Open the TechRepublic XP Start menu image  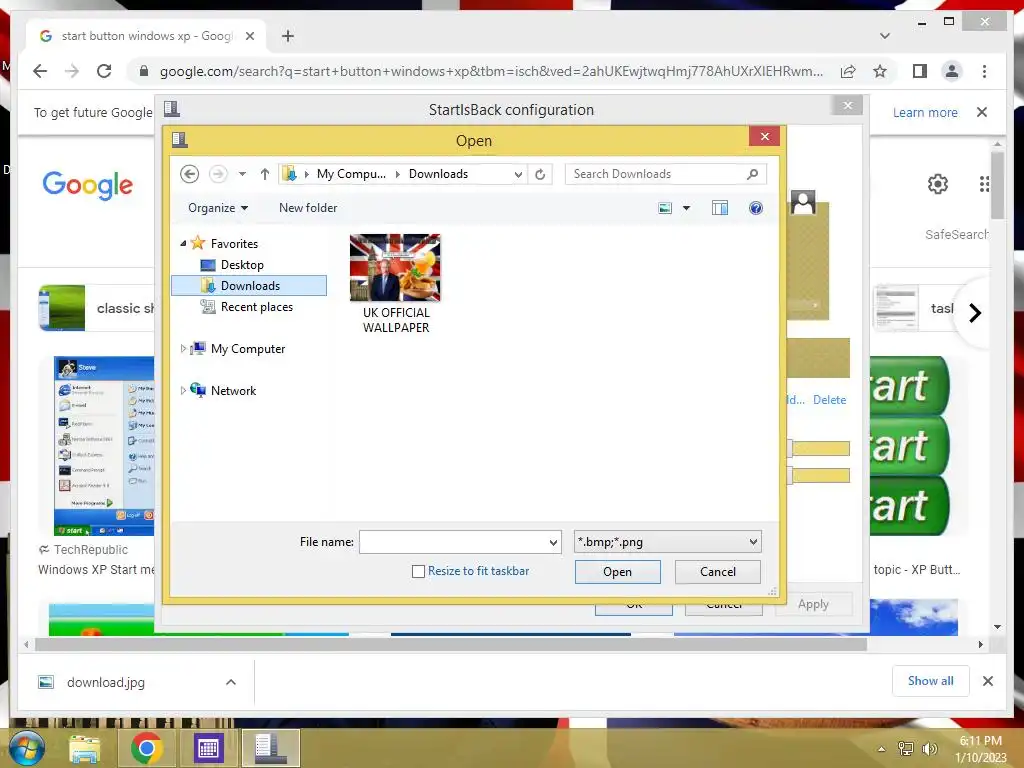point(104,445)
